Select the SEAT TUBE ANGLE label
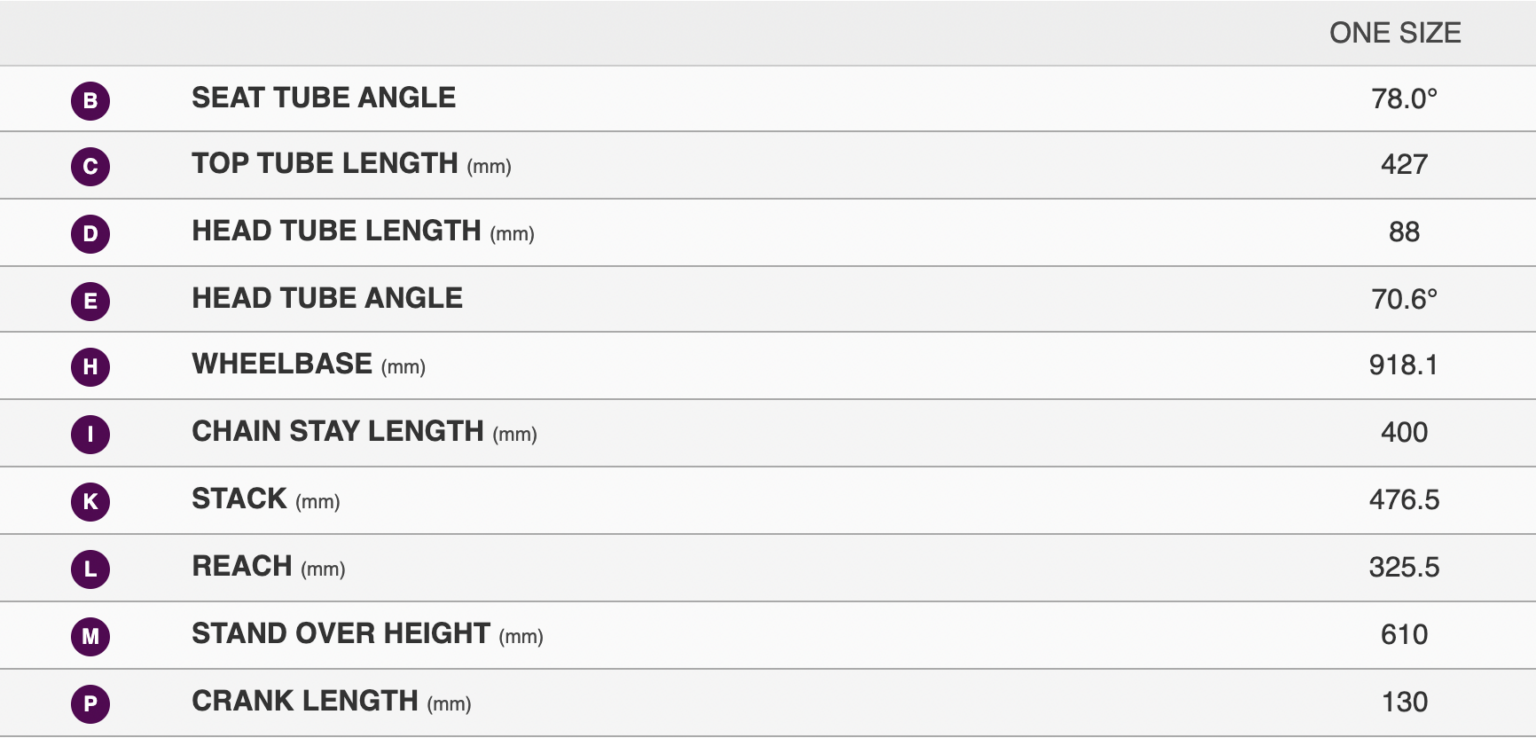1536x738 pixels. pyautogui.click(x=324, y=97)
